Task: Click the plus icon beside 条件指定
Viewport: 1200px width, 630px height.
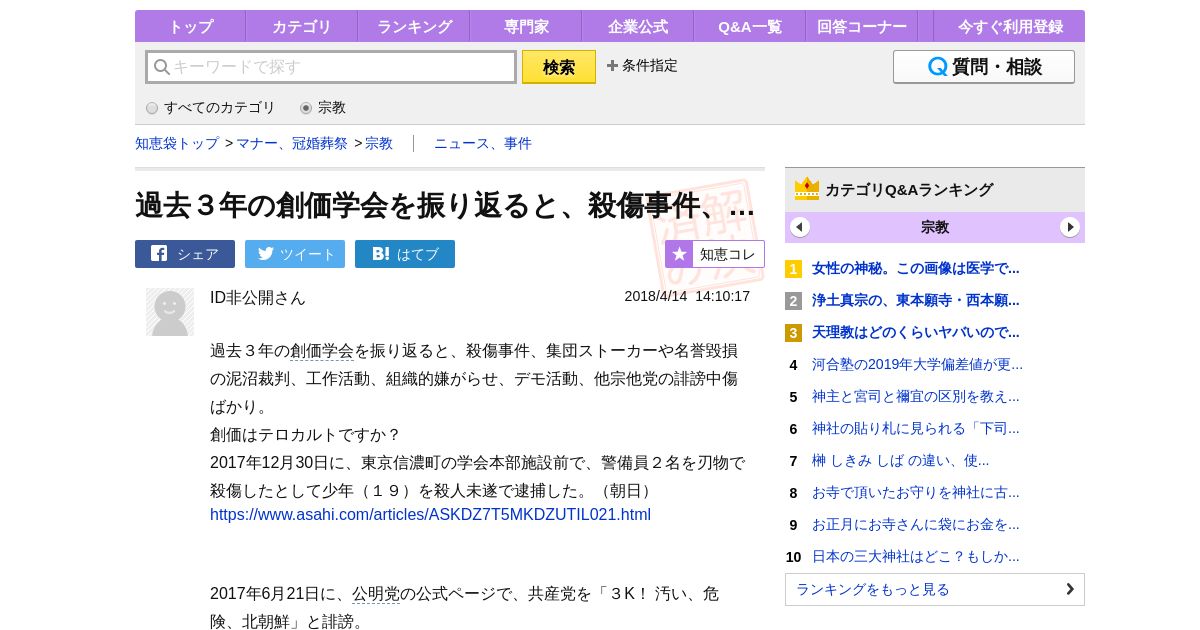Action: [612, 66]
